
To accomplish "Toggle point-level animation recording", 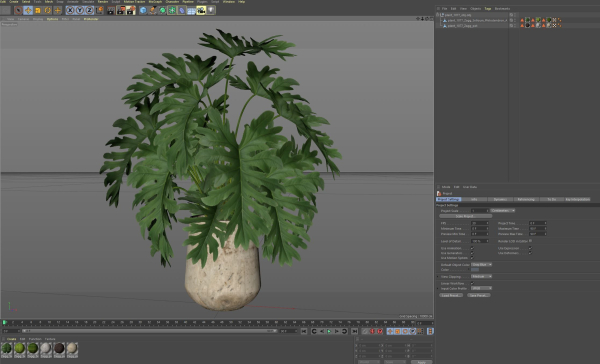I will coord(420,331).
